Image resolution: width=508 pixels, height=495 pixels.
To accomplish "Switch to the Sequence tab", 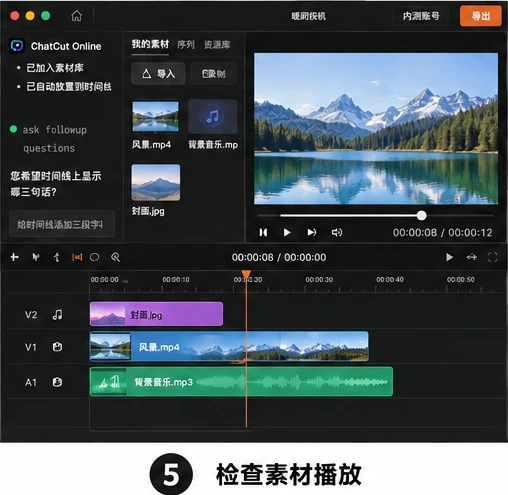I will pyautogui.click(x=186, y=44).
